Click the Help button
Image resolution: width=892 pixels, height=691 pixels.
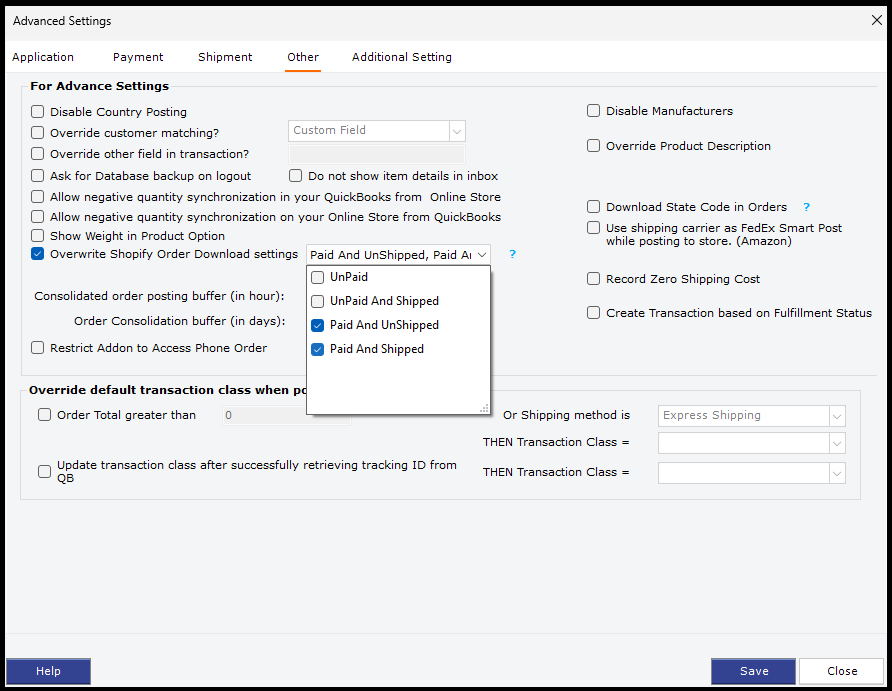pos(48,671)
